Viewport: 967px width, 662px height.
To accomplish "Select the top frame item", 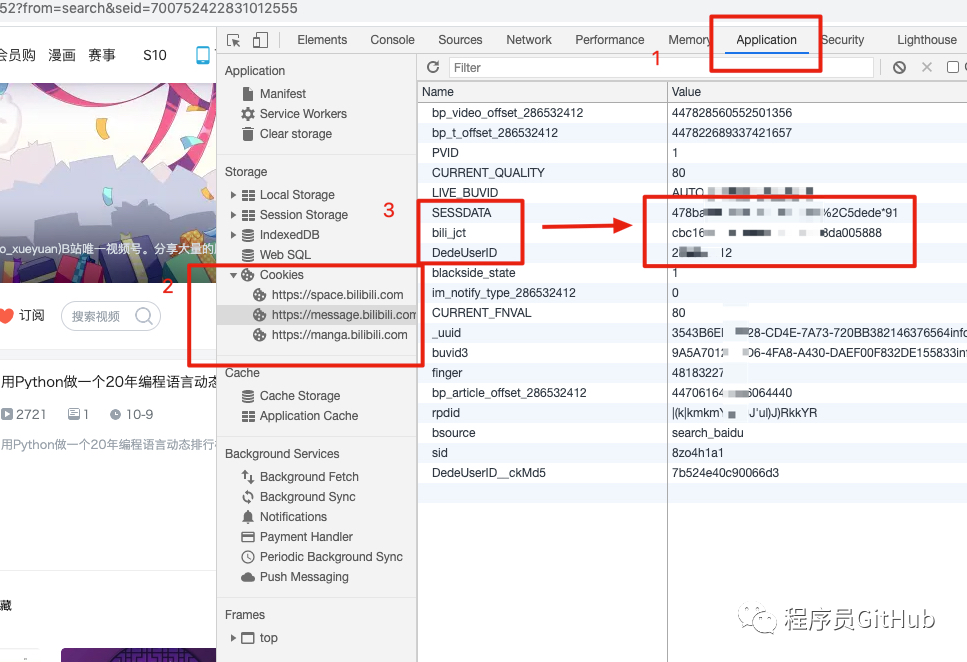I will click(268, 638).
